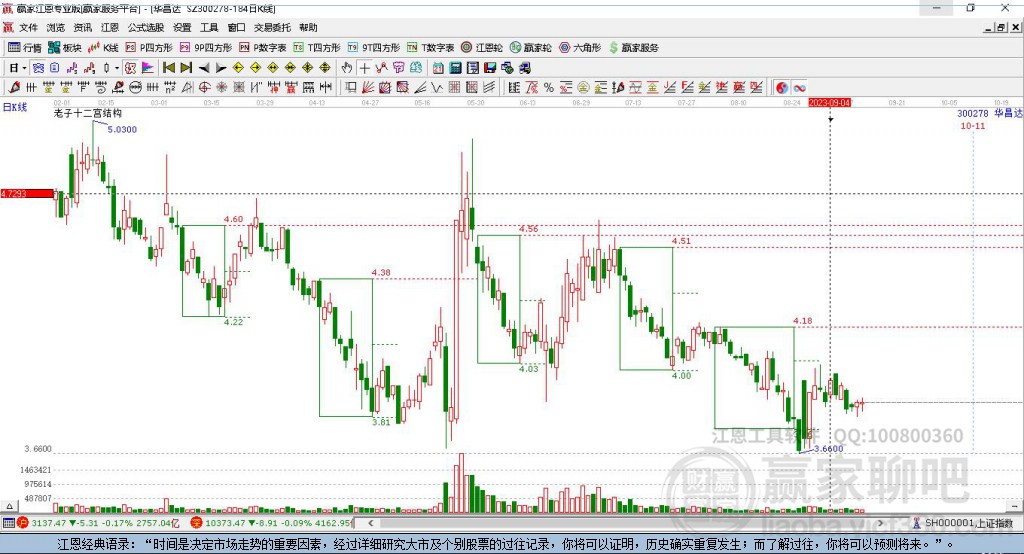Toggle the crosshair cursor mode
Screen dimensions: 1024x554
(364, 68)
